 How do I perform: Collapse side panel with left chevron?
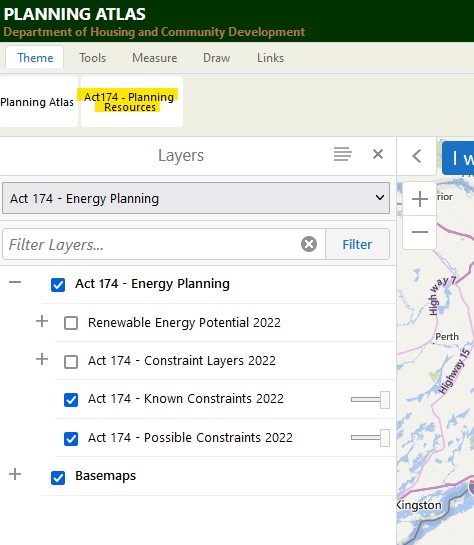click(x=417, y=156)
